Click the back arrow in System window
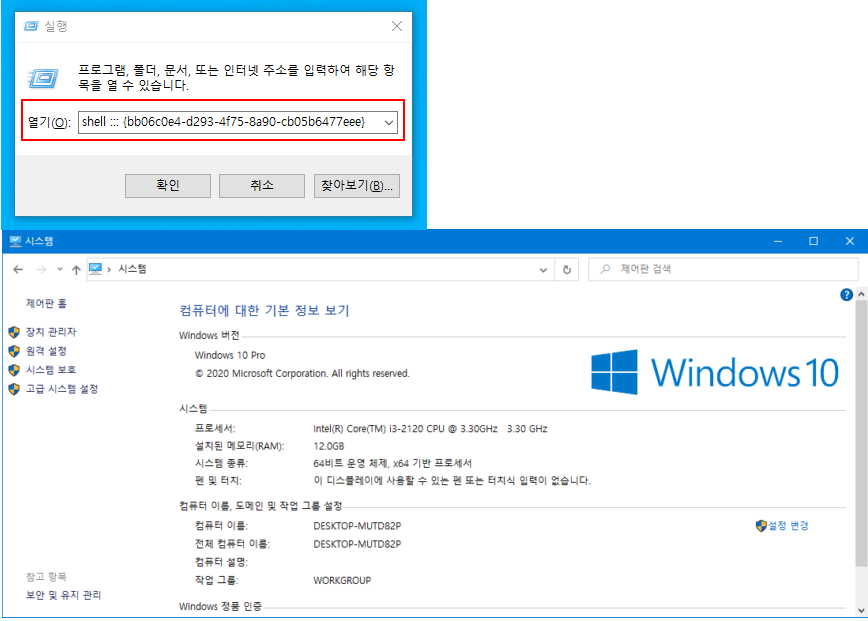The image size is (868, 621). click(18, 270)
